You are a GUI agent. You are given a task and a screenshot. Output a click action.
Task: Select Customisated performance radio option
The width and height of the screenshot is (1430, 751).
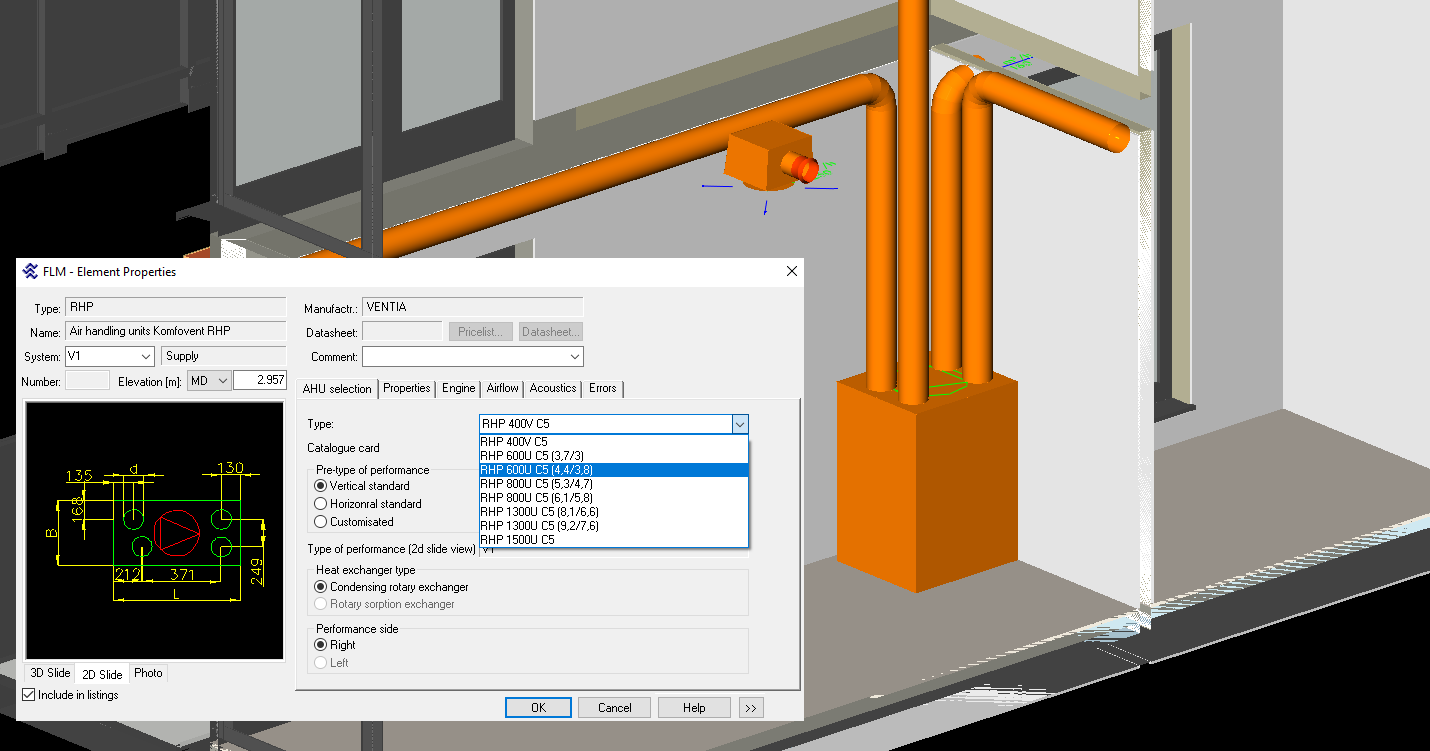(321, 522)
